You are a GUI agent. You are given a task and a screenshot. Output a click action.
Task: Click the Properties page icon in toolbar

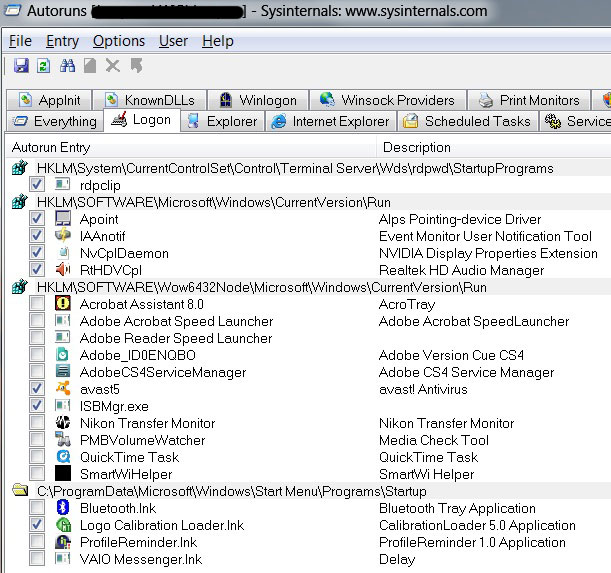pyautogui.click(x=90, y=66)
